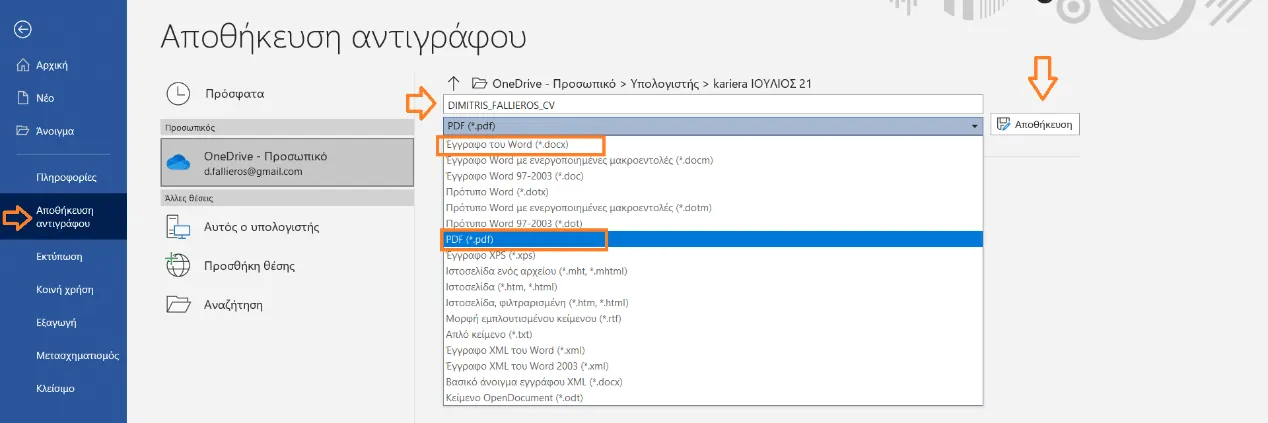Select Αποθήκευση αντιγράφου menu item
The image size is (1268, 423).
tap(65, 216)
